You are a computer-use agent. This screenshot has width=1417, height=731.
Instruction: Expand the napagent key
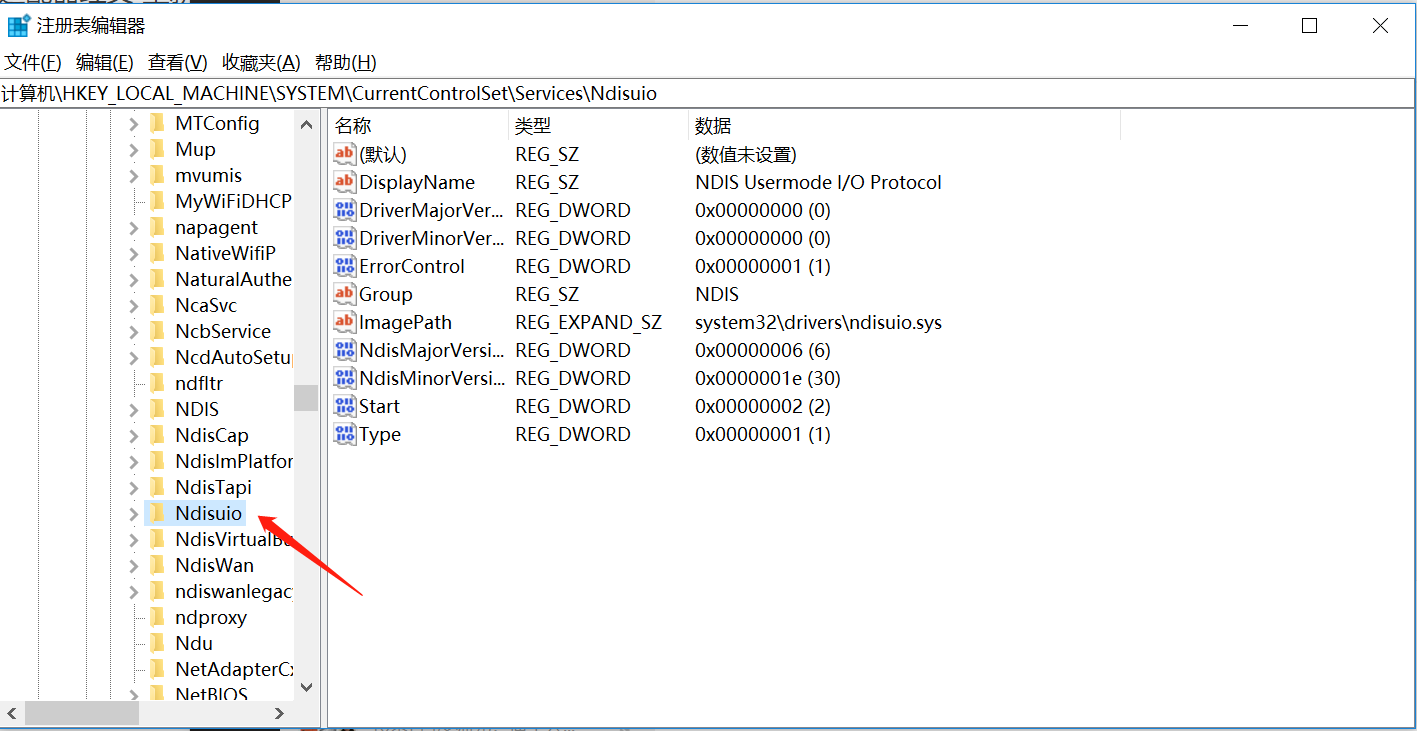133,228
